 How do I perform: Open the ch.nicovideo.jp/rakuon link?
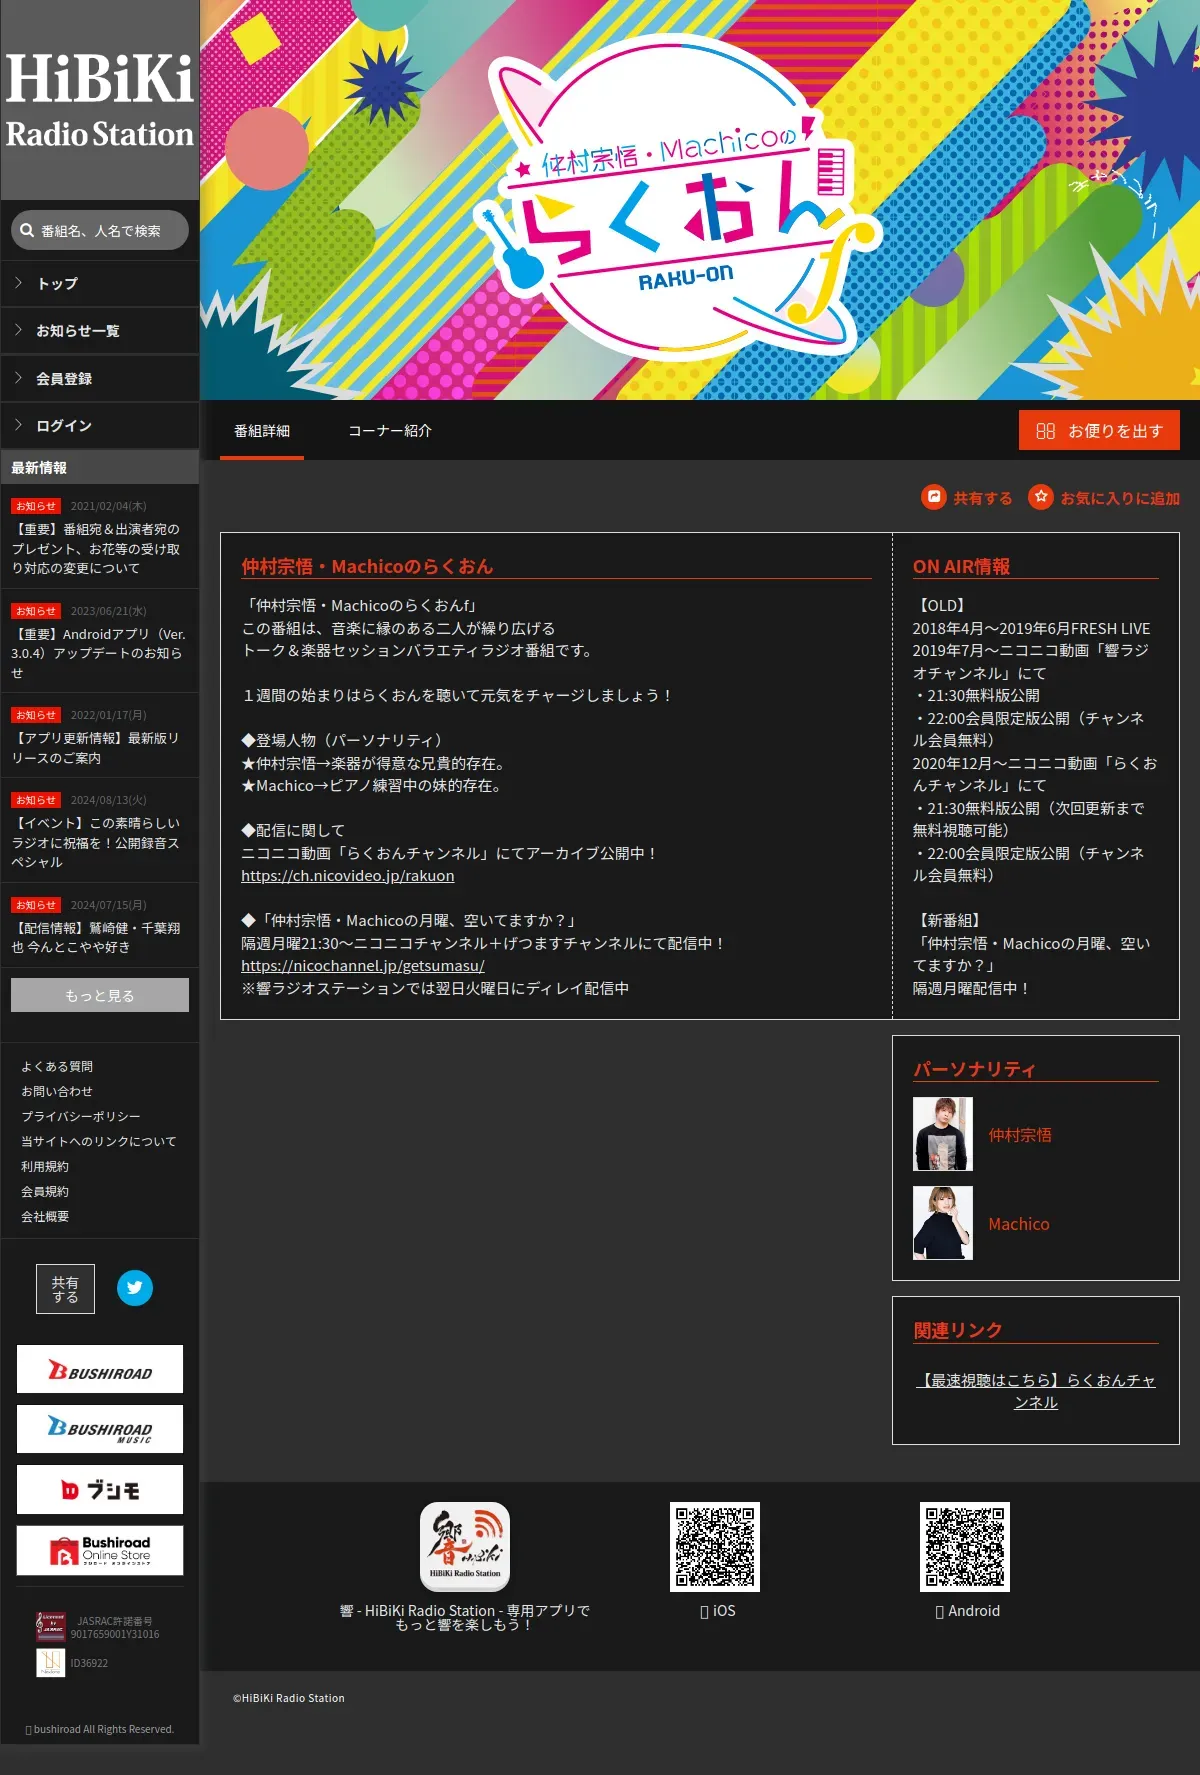point(348,876)
